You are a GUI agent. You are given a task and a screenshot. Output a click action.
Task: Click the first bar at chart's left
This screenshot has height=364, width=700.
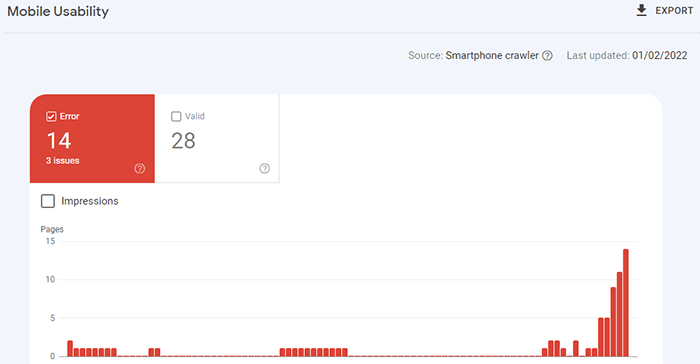[x=70, y=348]
